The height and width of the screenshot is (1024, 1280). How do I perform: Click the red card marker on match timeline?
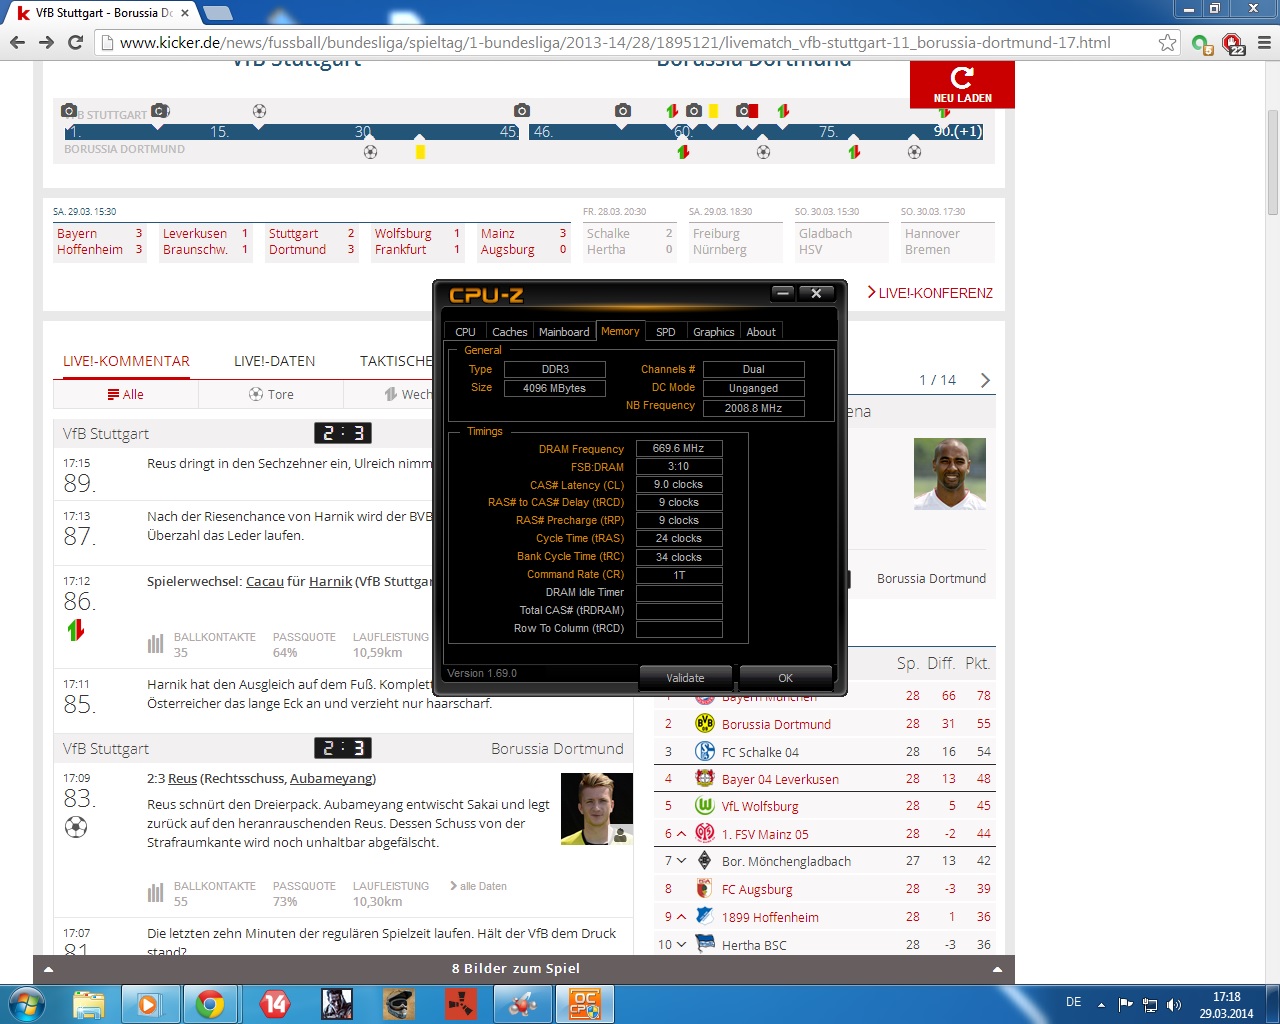pos(753,111)
